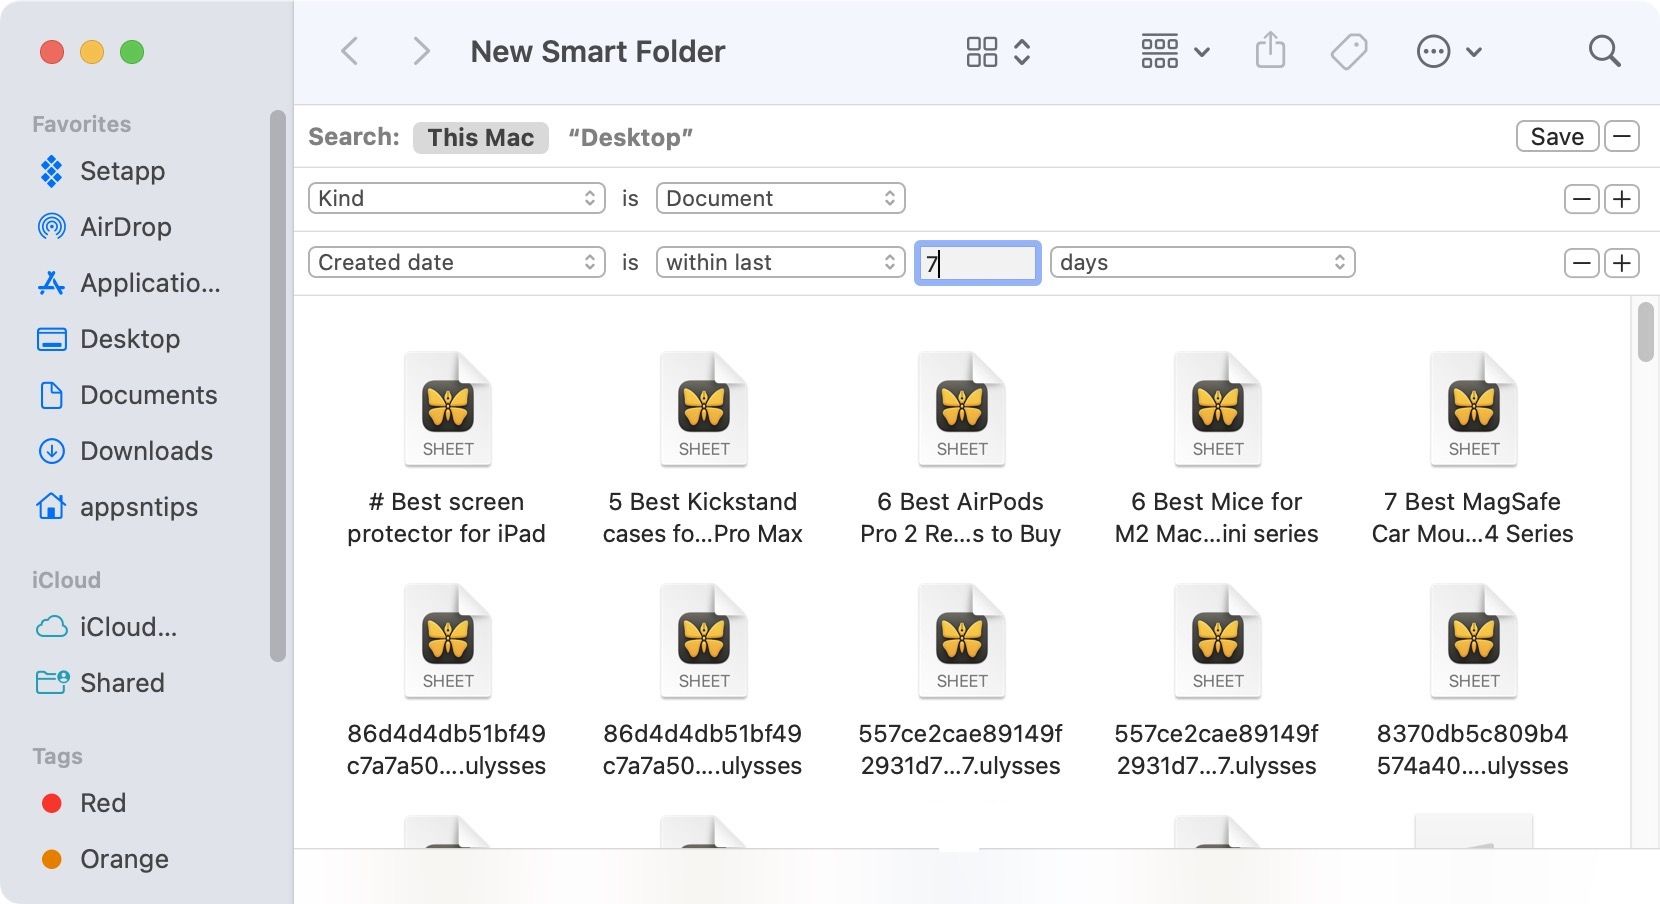
Task: Go forward with the right chevron
Action: (x=421, y=51)
